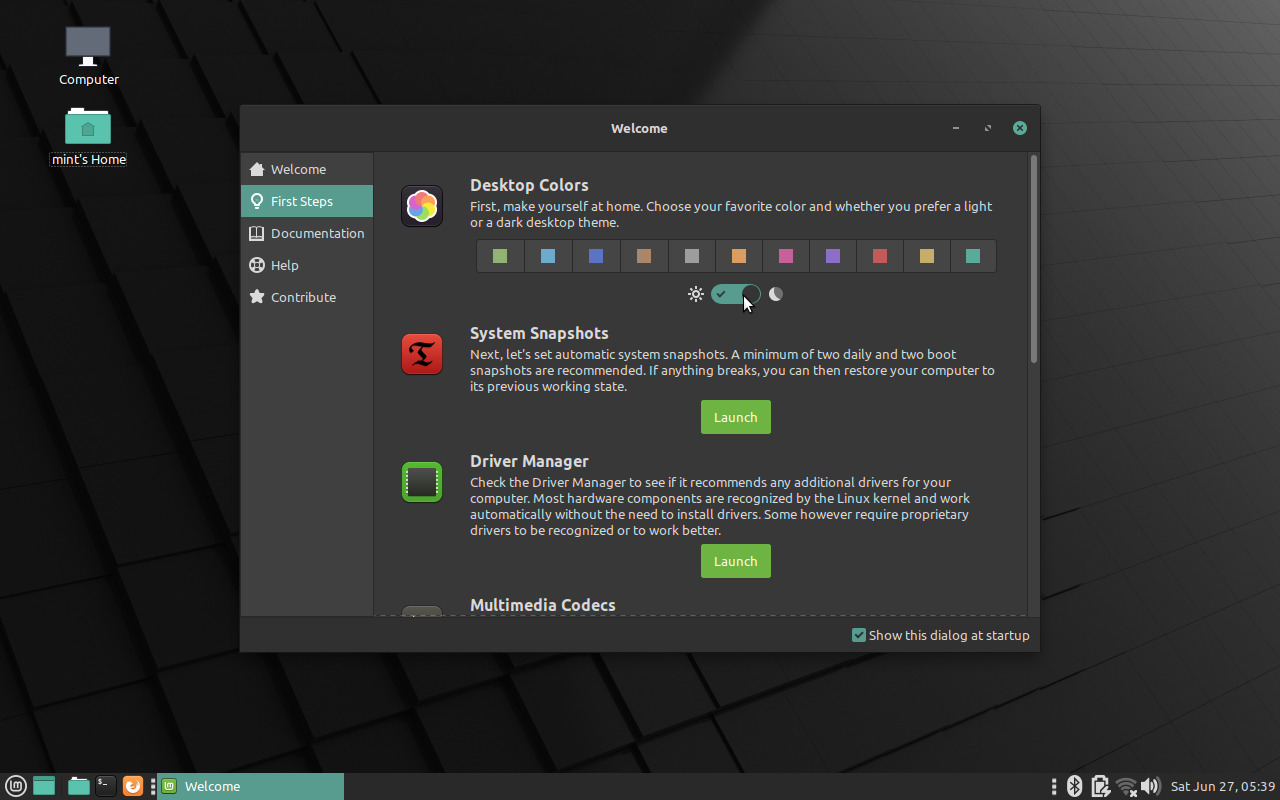Open the Contribute section
Screen dimensions: 1280x800
303,297
